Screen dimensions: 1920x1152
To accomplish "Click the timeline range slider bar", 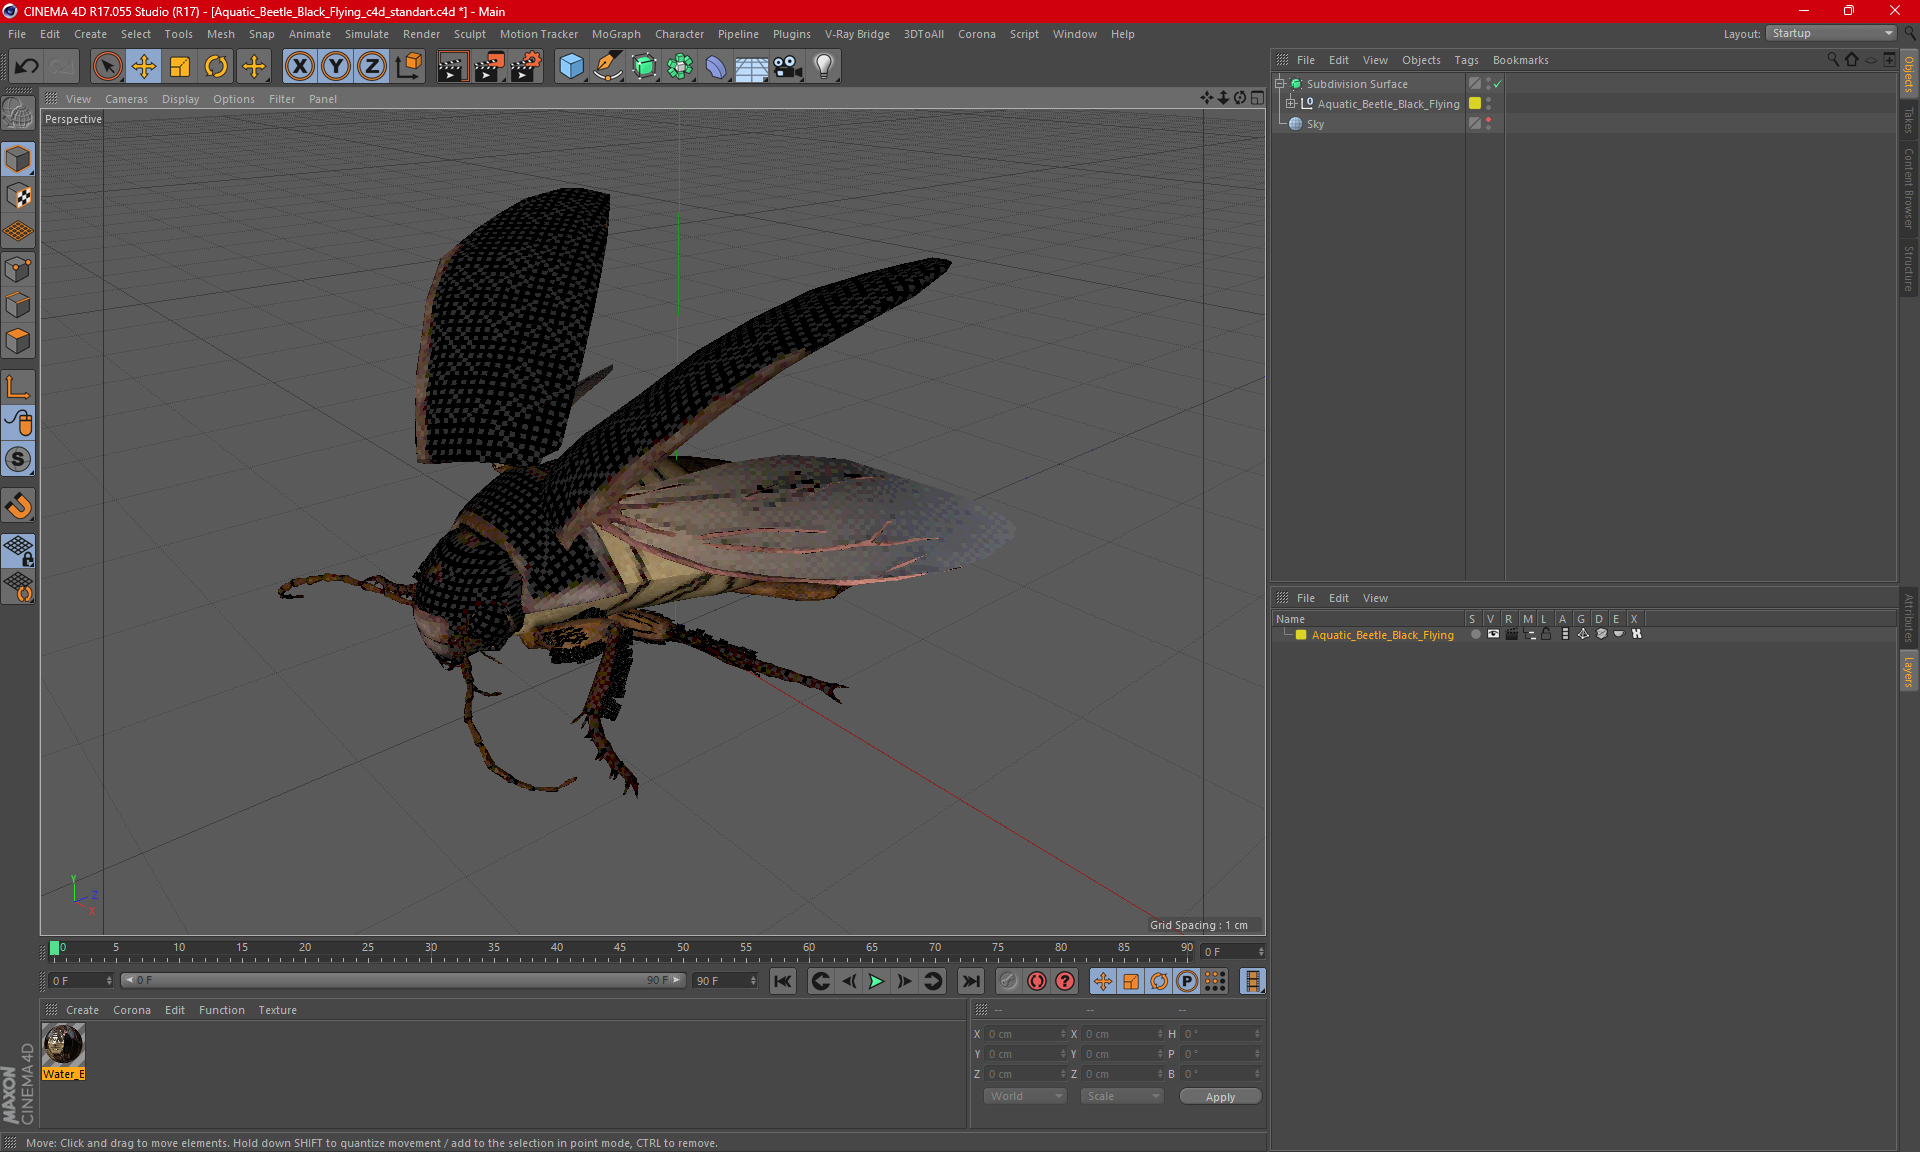I will (x=403, y=981).
